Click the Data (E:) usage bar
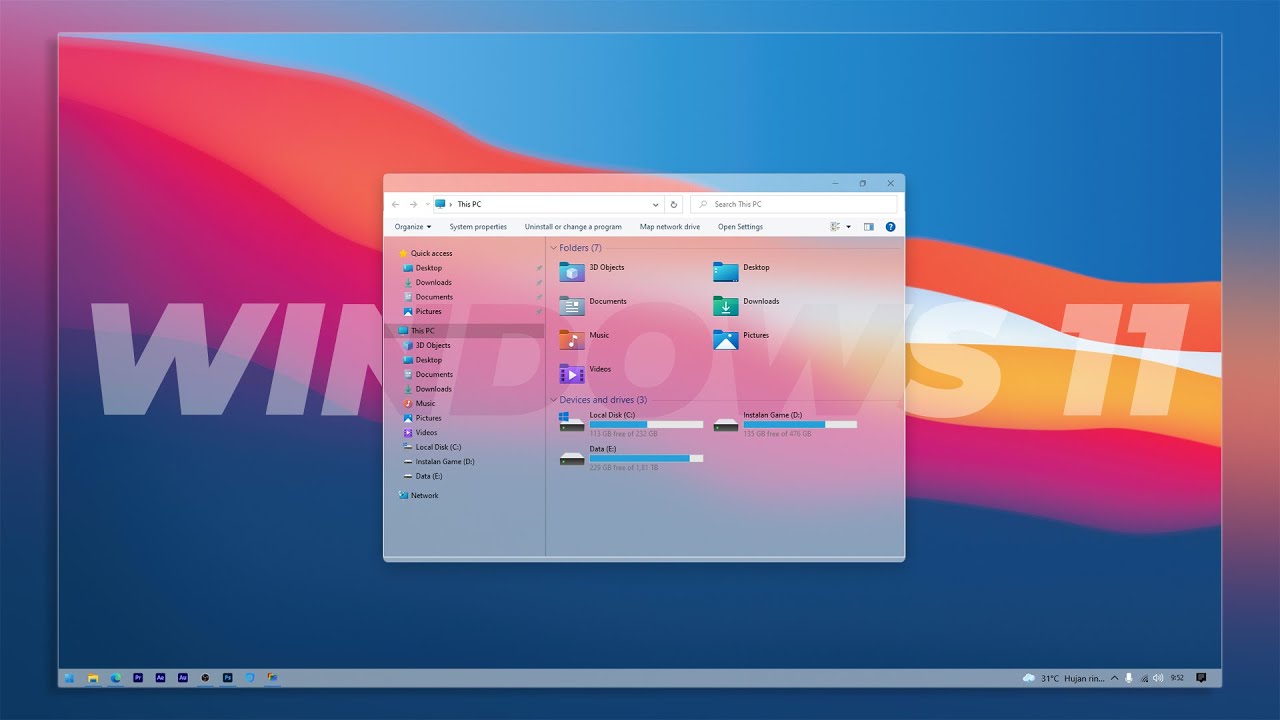1280x720 pixels. (646, 458)
